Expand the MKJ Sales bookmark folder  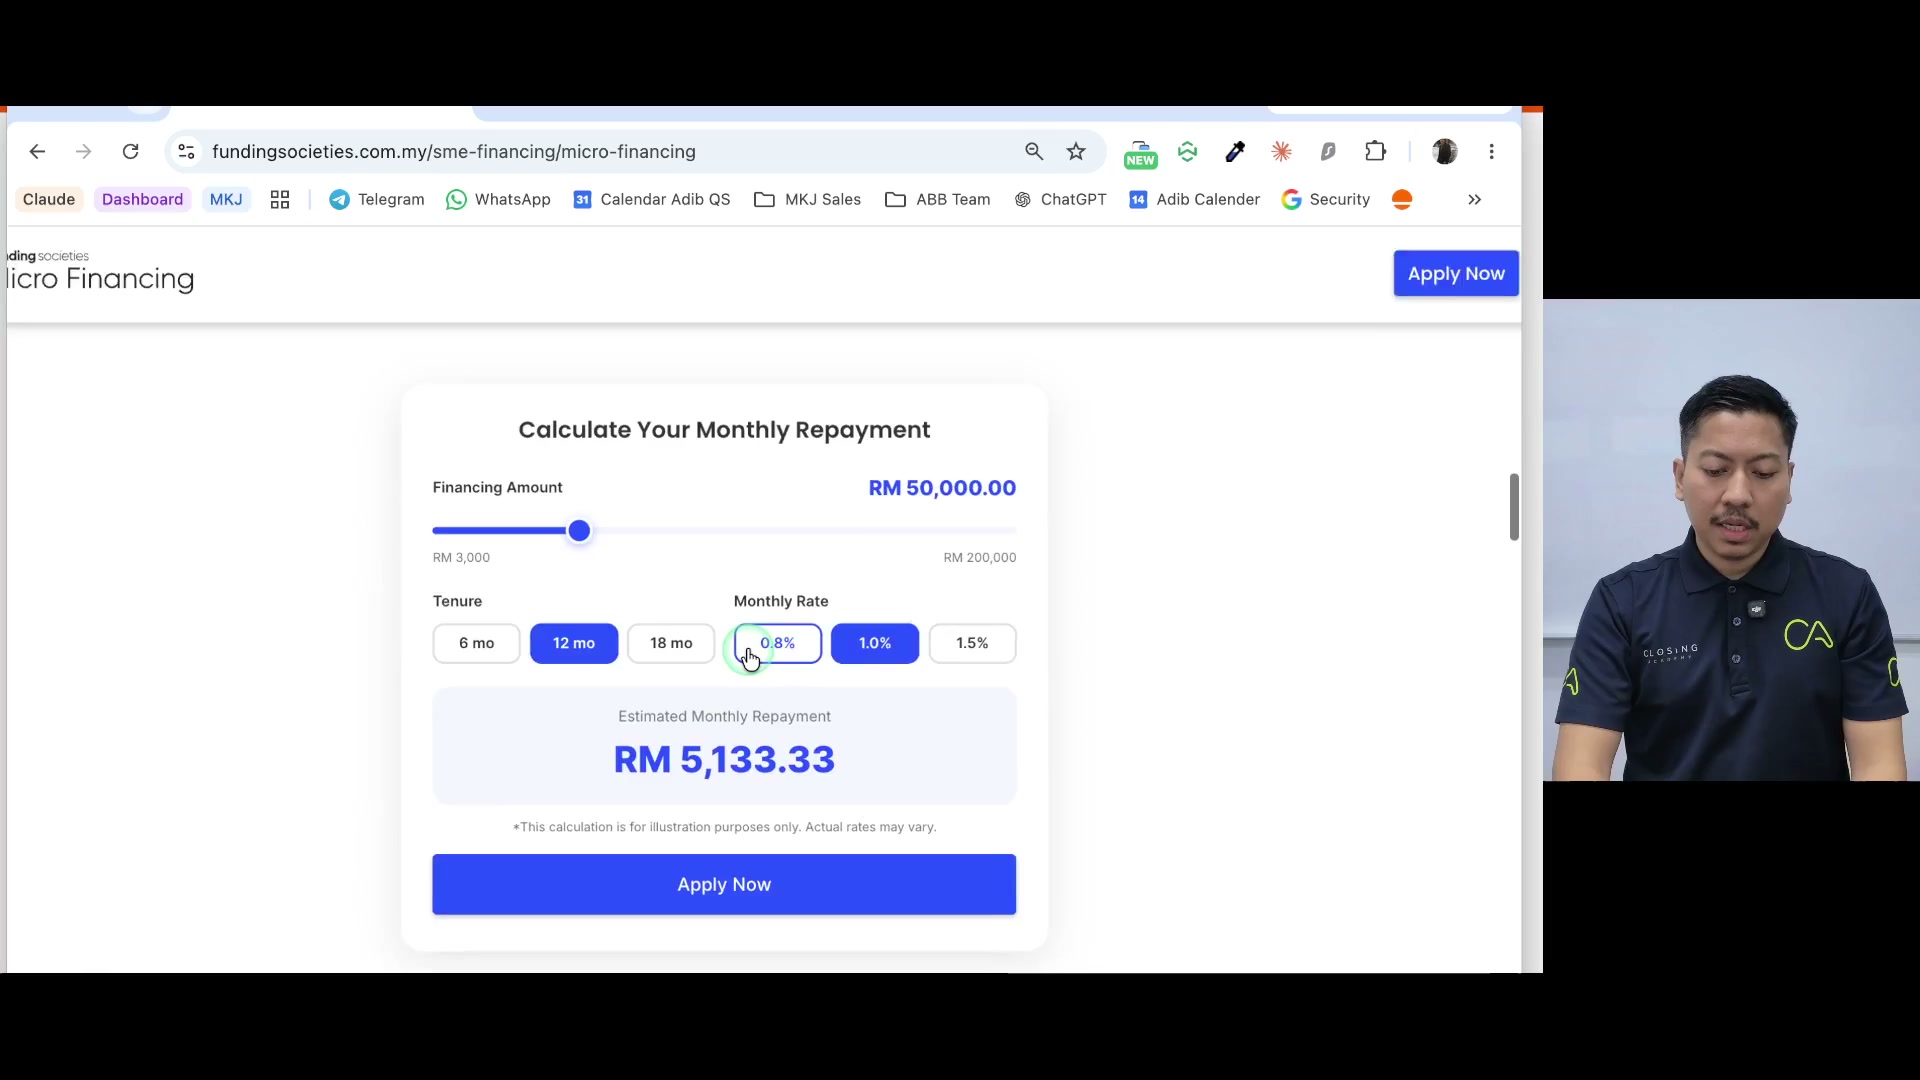[x=807, y=200]
